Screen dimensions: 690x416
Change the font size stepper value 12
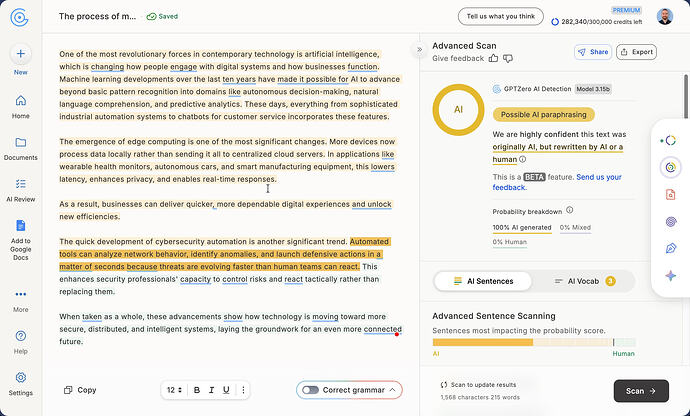[x=175, y=390]
